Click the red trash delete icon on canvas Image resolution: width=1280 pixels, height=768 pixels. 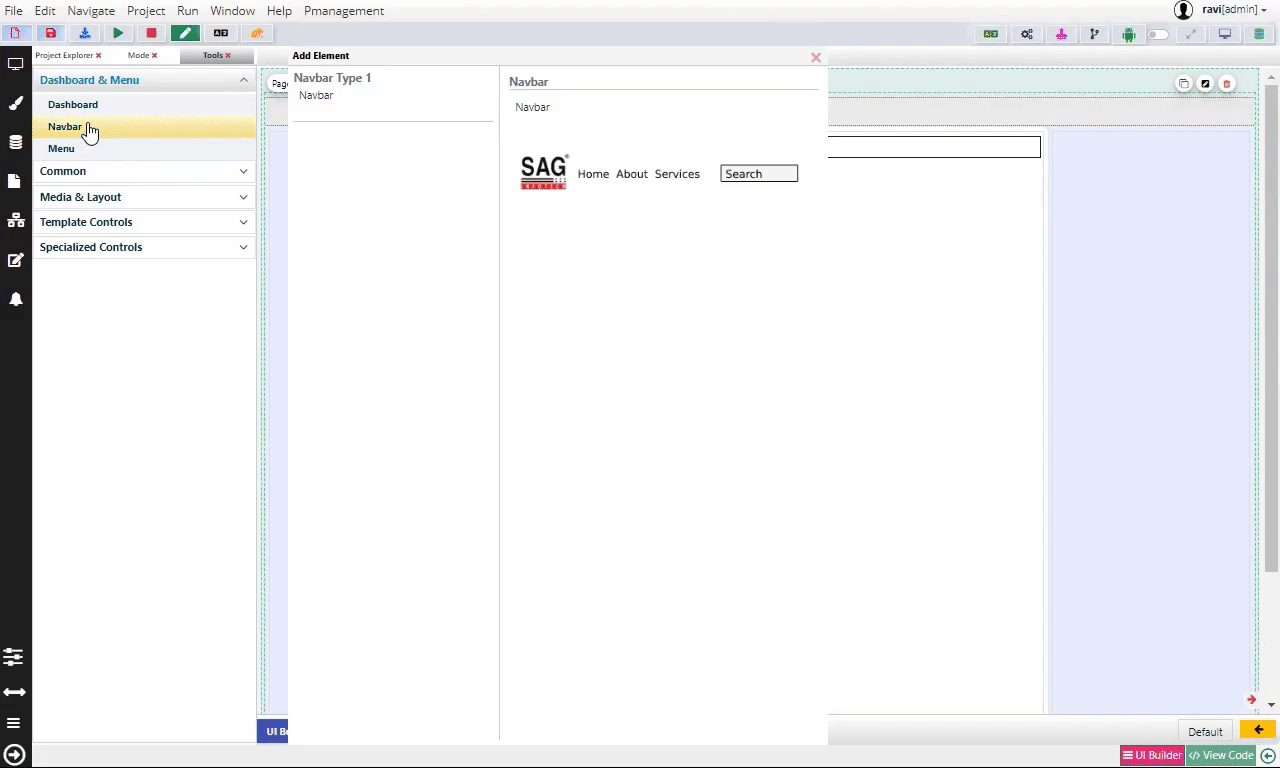(x=1226, y=84)
